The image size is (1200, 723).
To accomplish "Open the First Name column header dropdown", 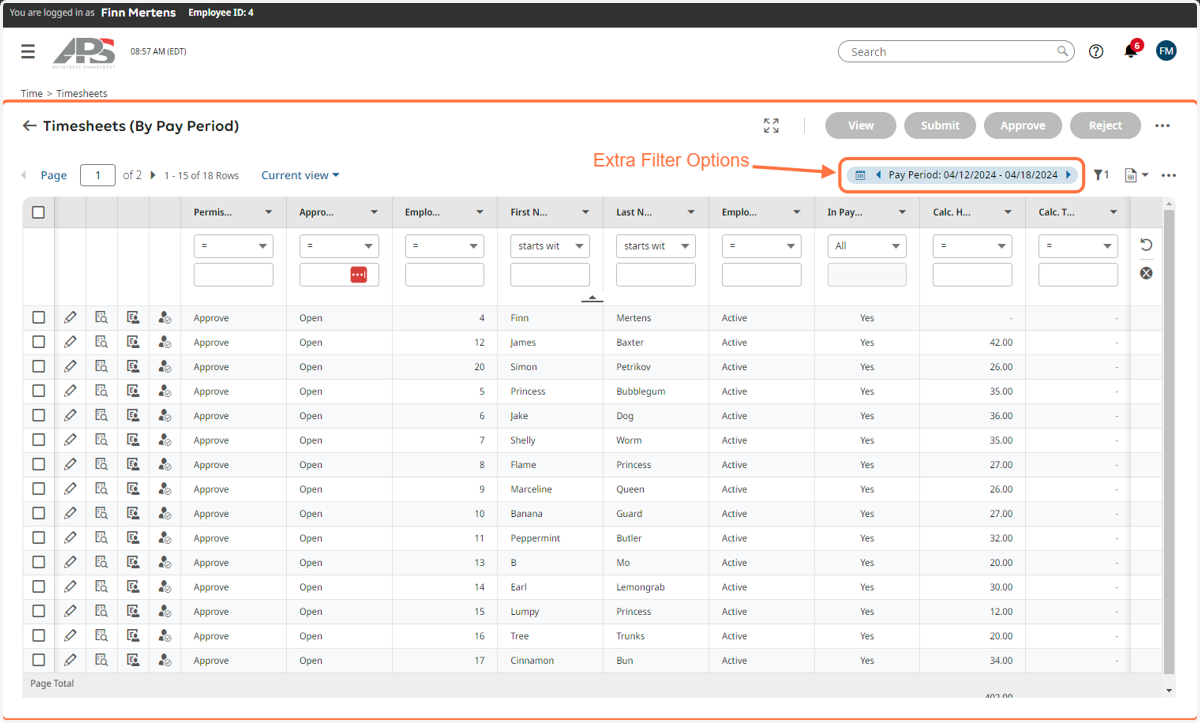I will (x=585, y=212).
